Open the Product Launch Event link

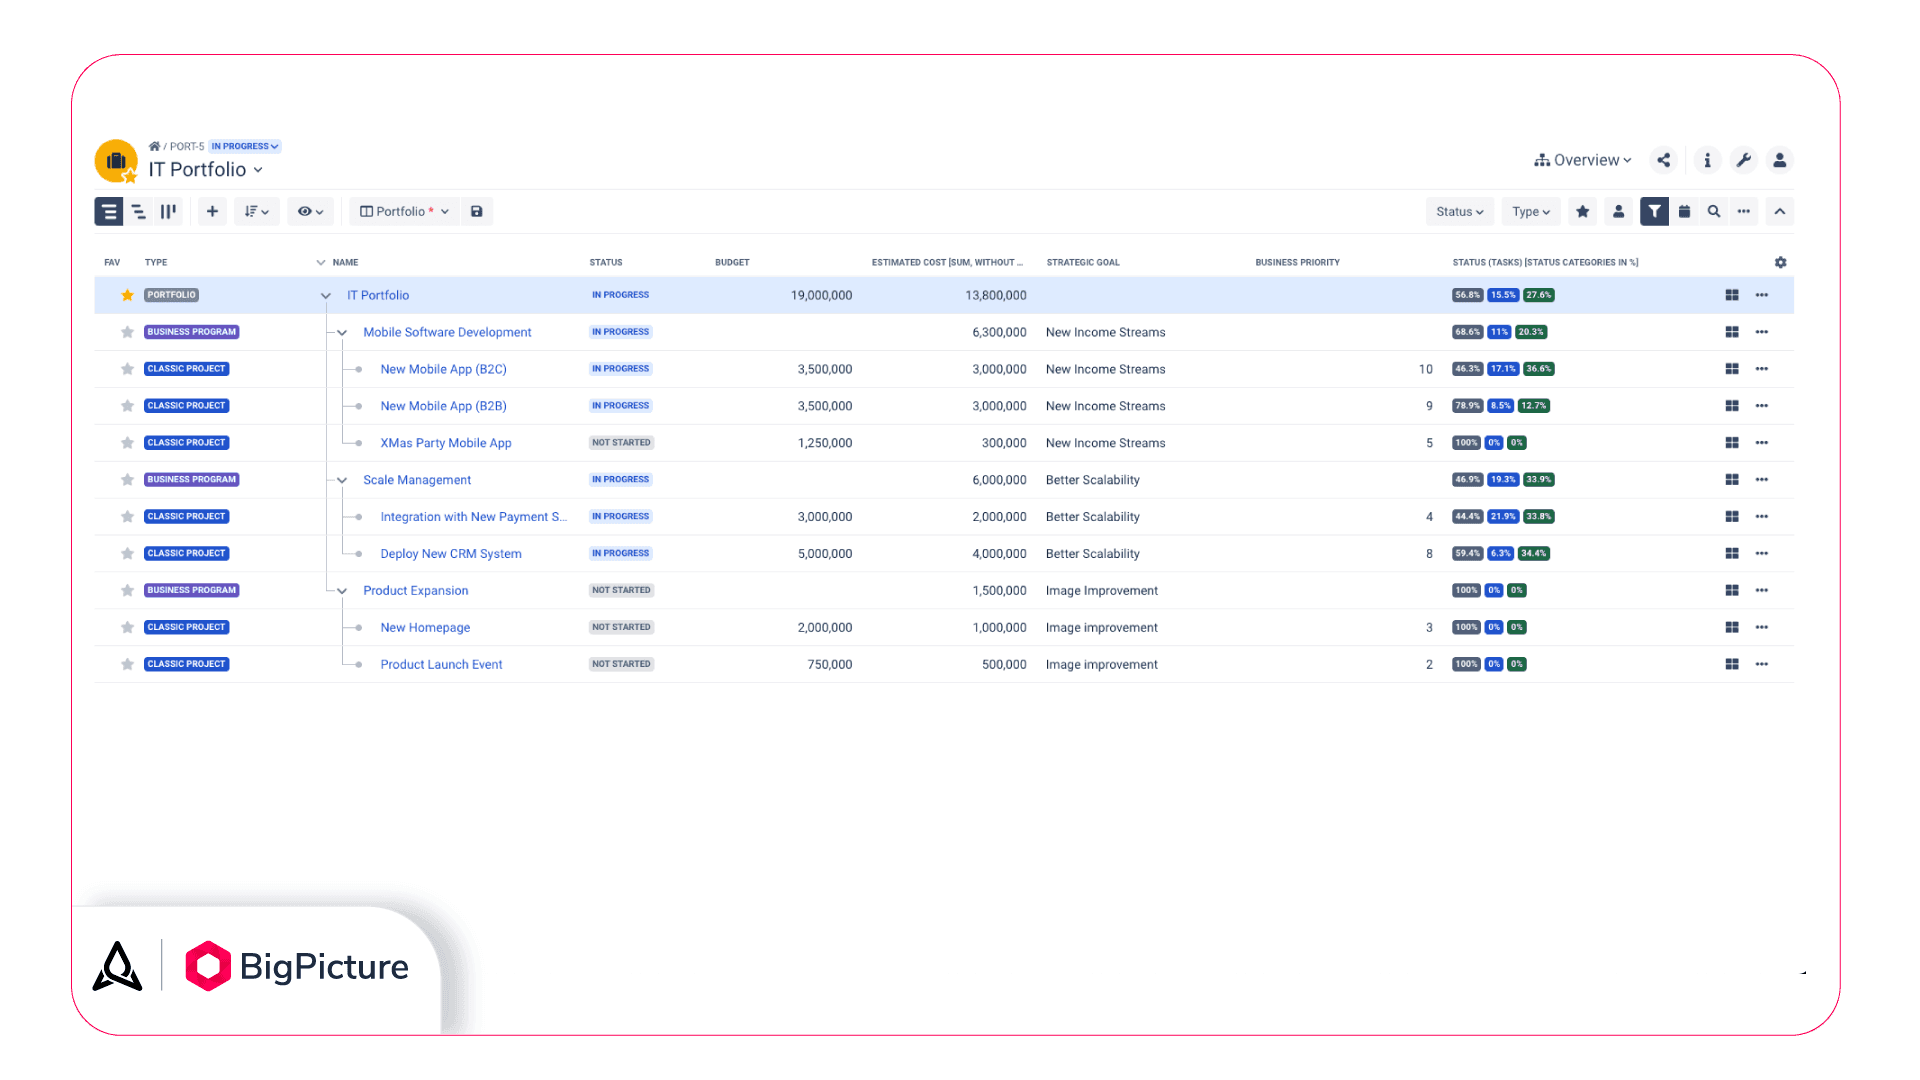click(x=441, y=665)
